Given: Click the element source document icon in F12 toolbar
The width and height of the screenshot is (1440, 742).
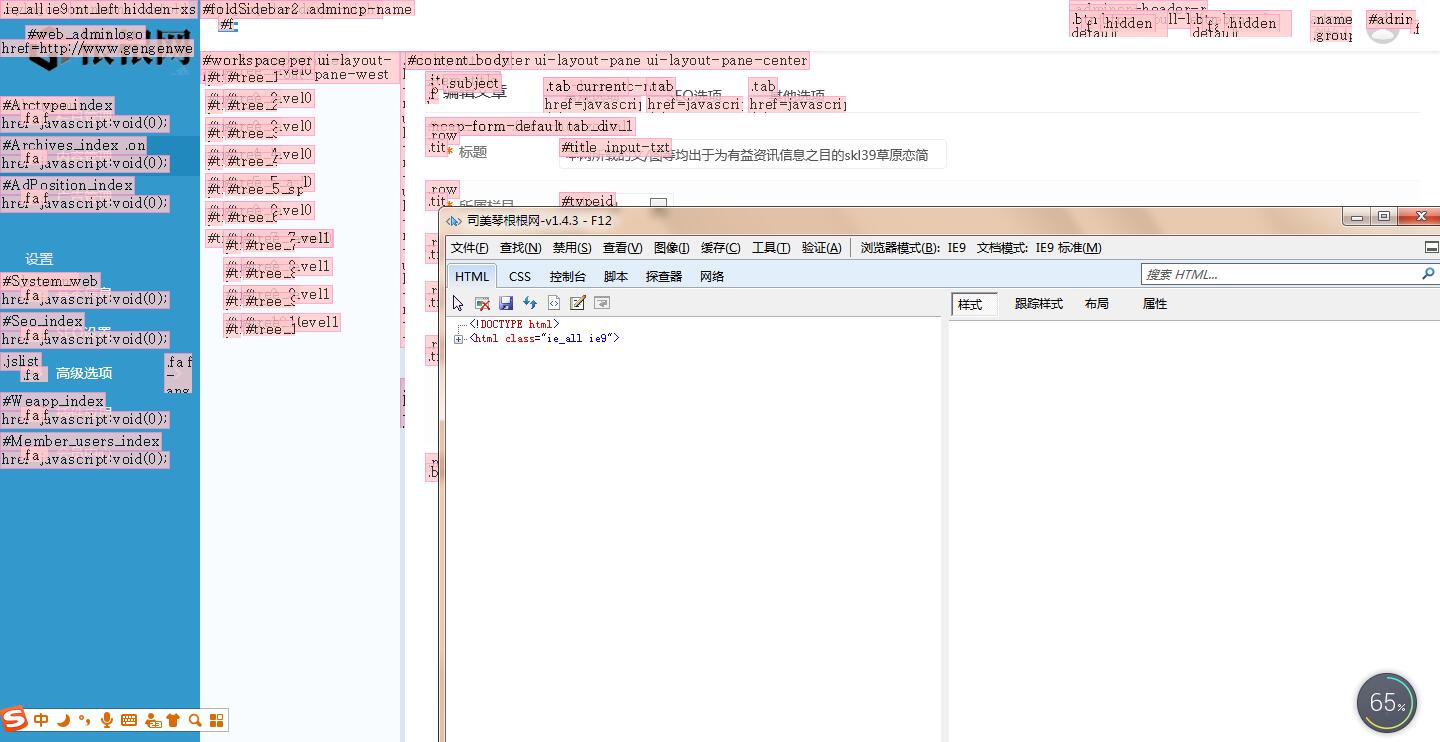Looking at the screenshot, I should click(x=553, y=303).
